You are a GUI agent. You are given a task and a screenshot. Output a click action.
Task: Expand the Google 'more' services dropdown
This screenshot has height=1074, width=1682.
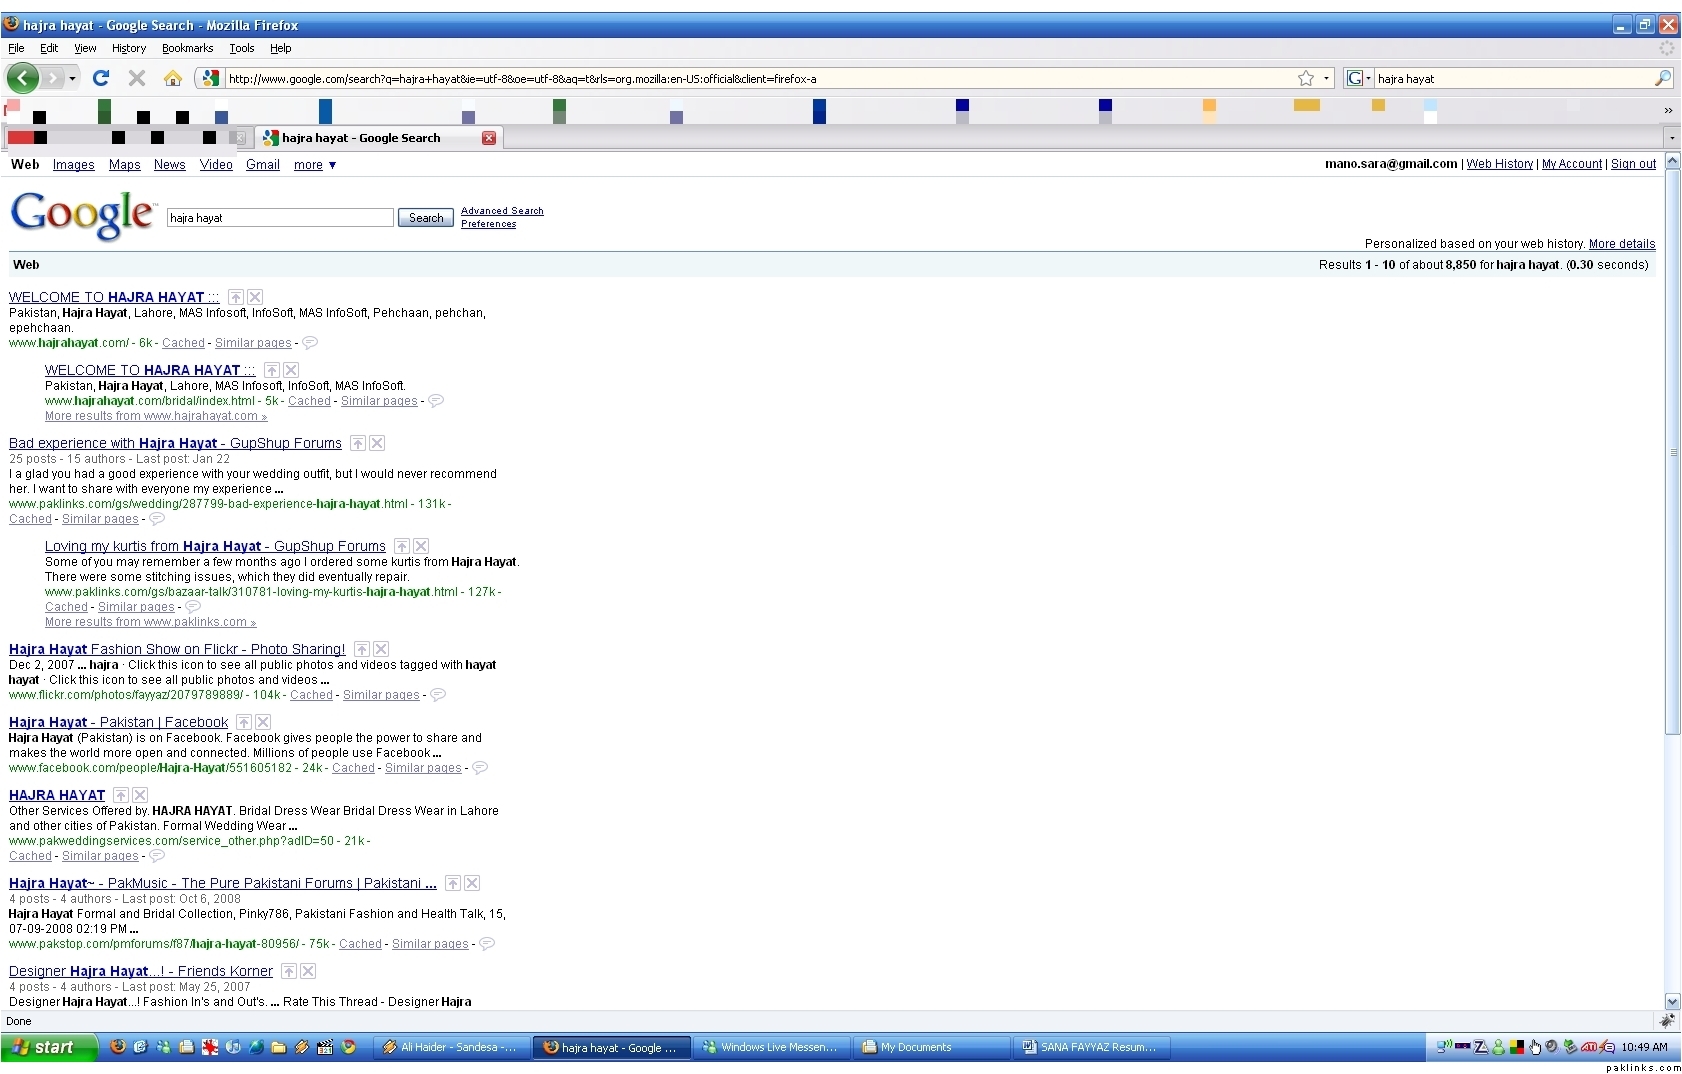click(x=314, y=165)
